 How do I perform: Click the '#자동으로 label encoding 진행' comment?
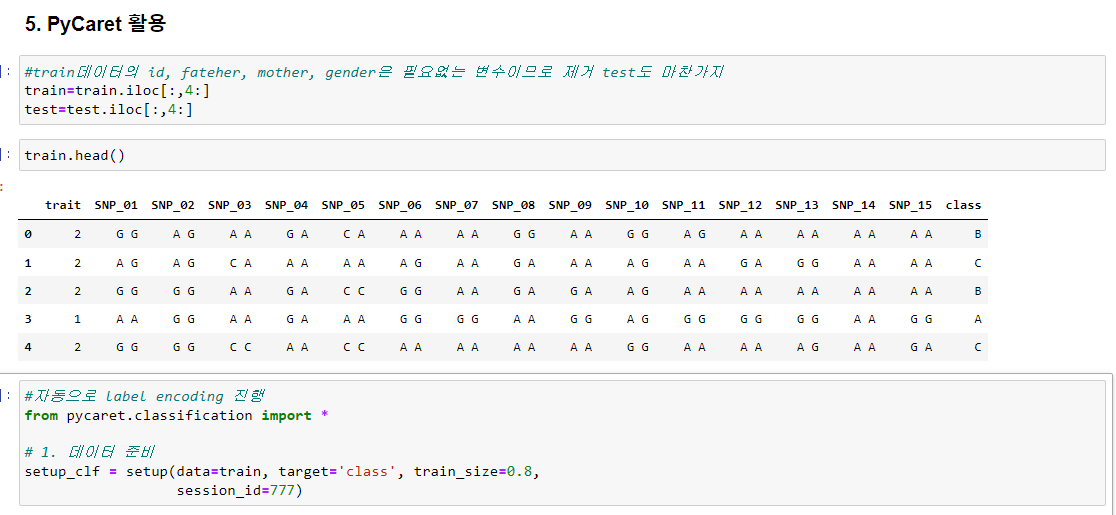(x=144, y=396)
